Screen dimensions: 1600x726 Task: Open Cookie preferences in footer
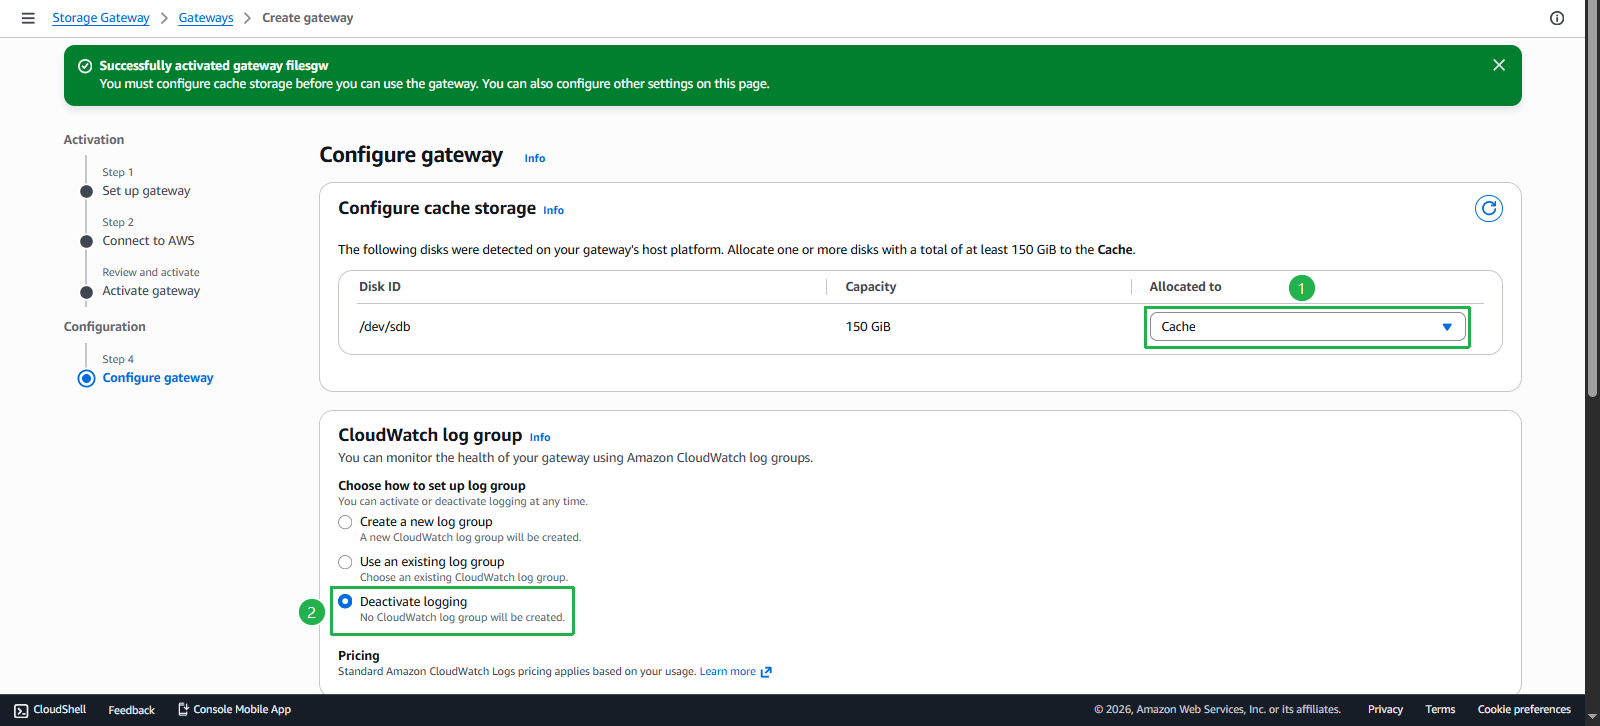click(x=1524, y=710)
